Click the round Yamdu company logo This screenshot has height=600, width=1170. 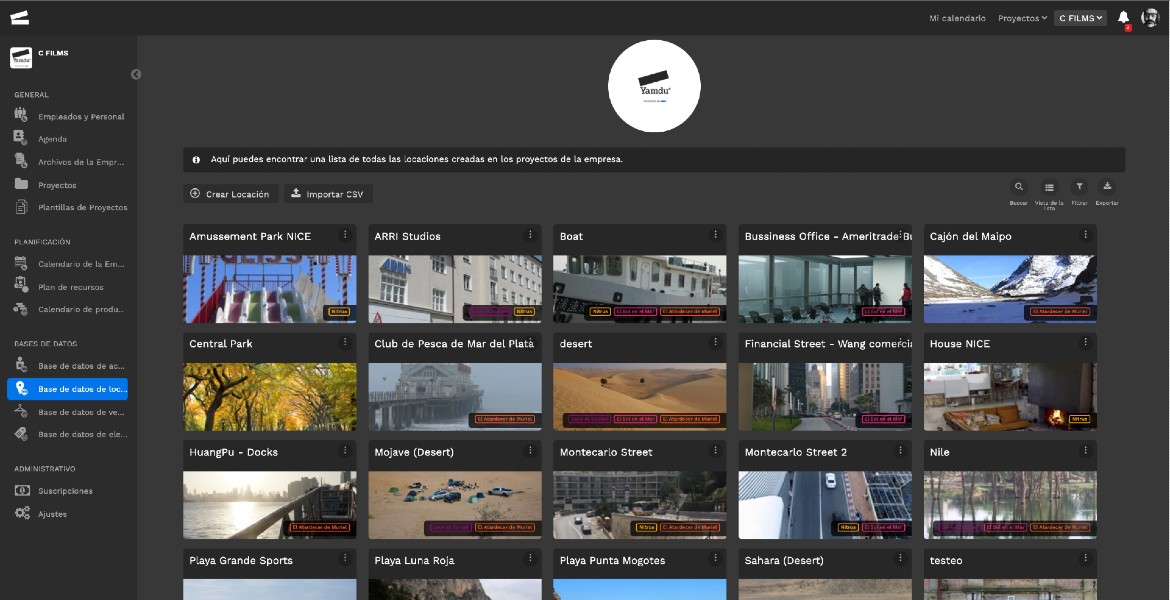[654, 86]
